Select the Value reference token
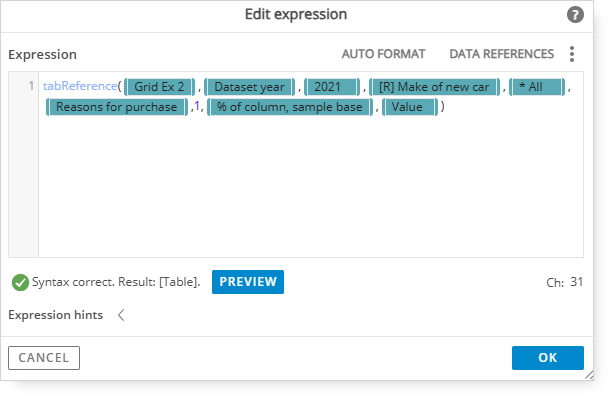The height and width of the screenshot is (396, 609). click(x=410, y=107)
